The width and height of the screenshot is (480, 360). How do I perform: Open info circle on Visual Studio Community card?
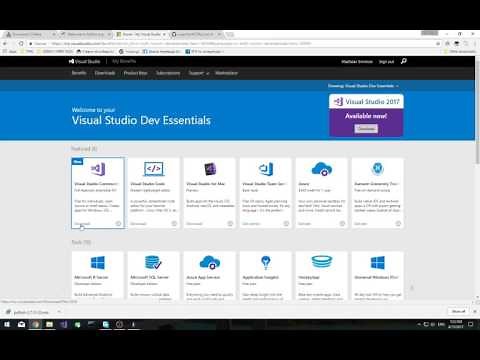click(x=118, y=223)
